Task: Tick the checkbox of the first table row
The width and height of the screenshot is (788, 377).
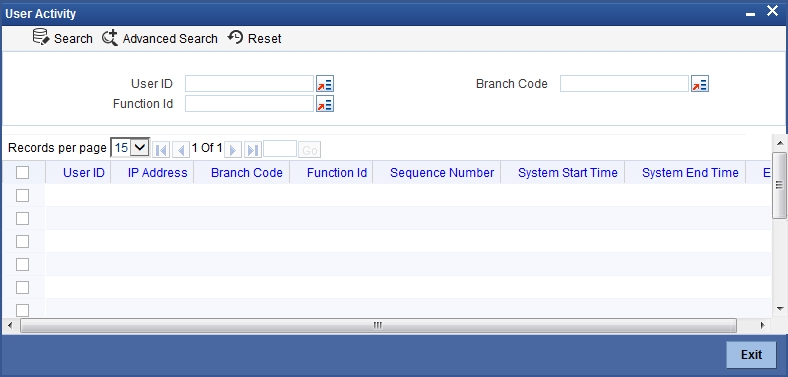Action: click(x=23, y=196)
